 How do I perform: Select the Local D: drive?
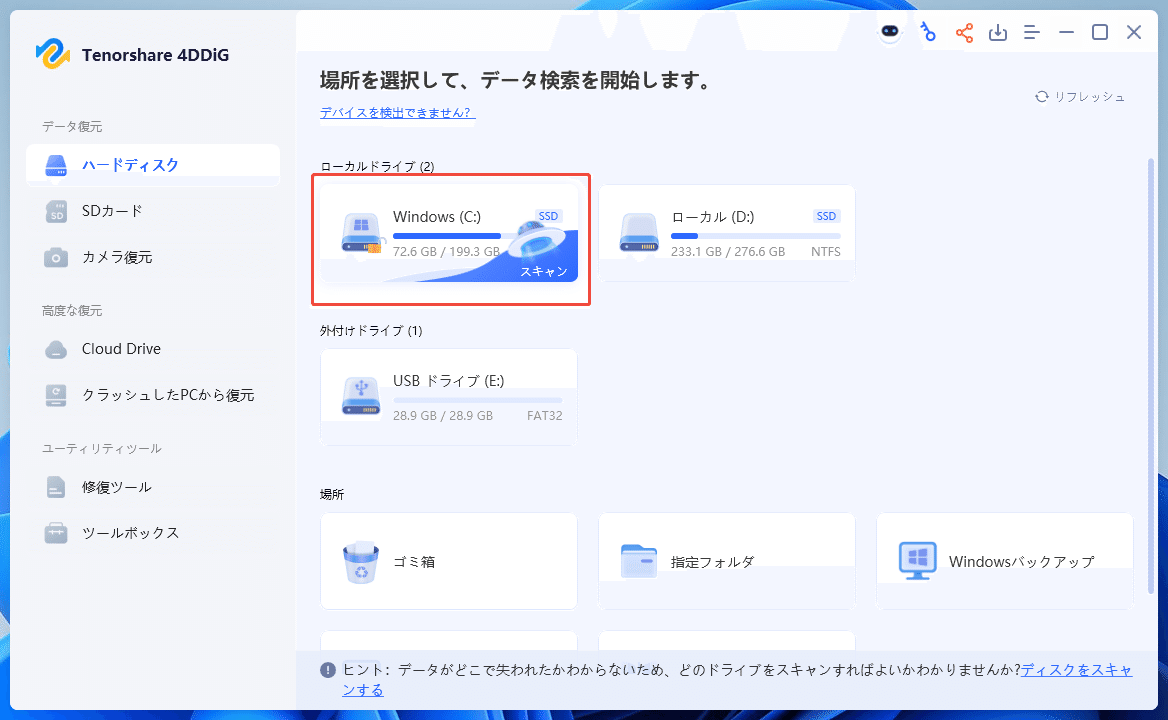727,232
